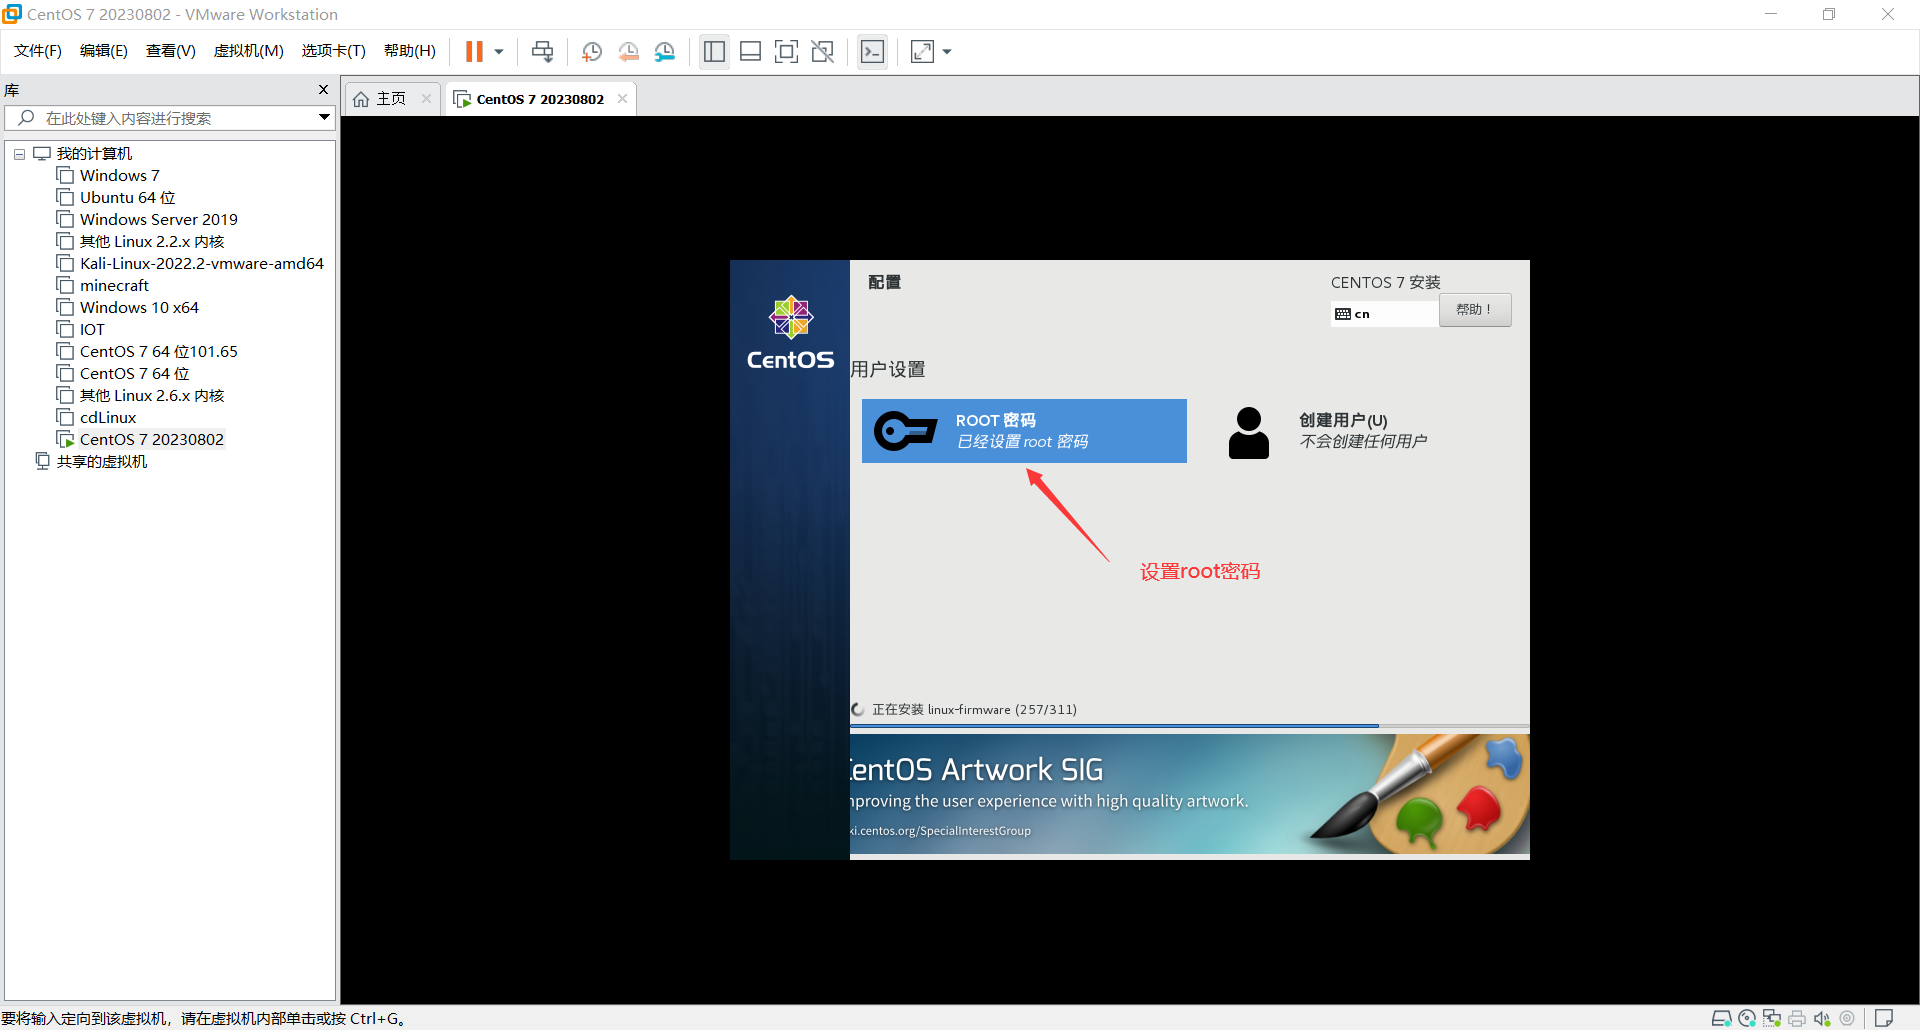1920x1030 pixels.
Task: Open the 选项卡(T) menu
Action: tap(333, 51)
